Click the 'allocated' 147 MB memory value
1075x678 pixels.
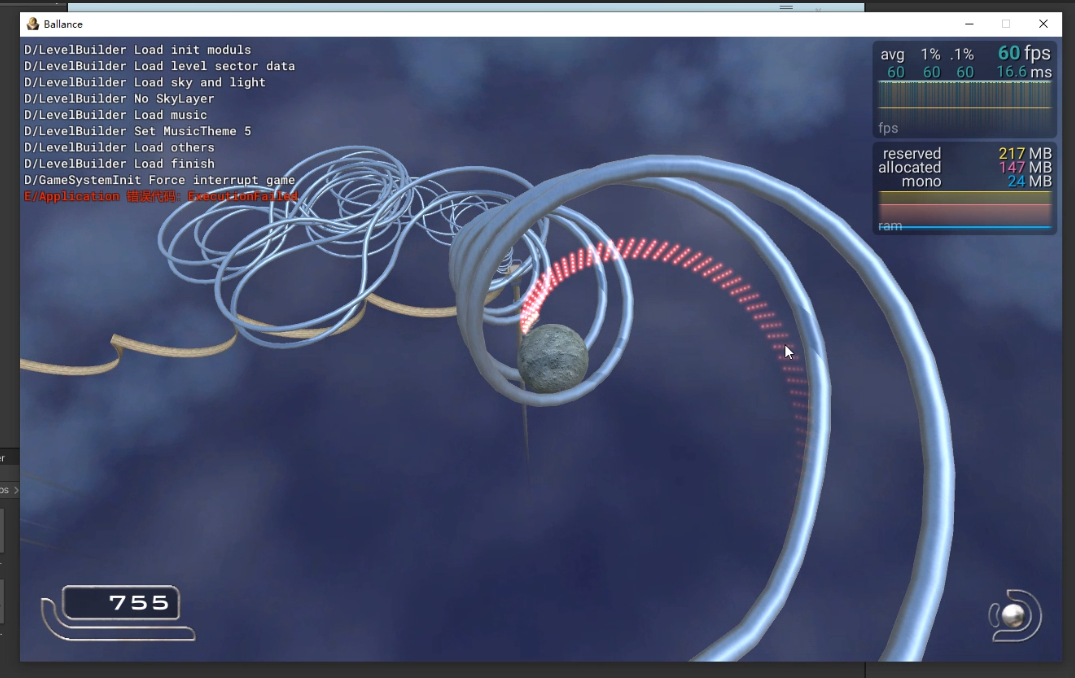point(1025,167)
